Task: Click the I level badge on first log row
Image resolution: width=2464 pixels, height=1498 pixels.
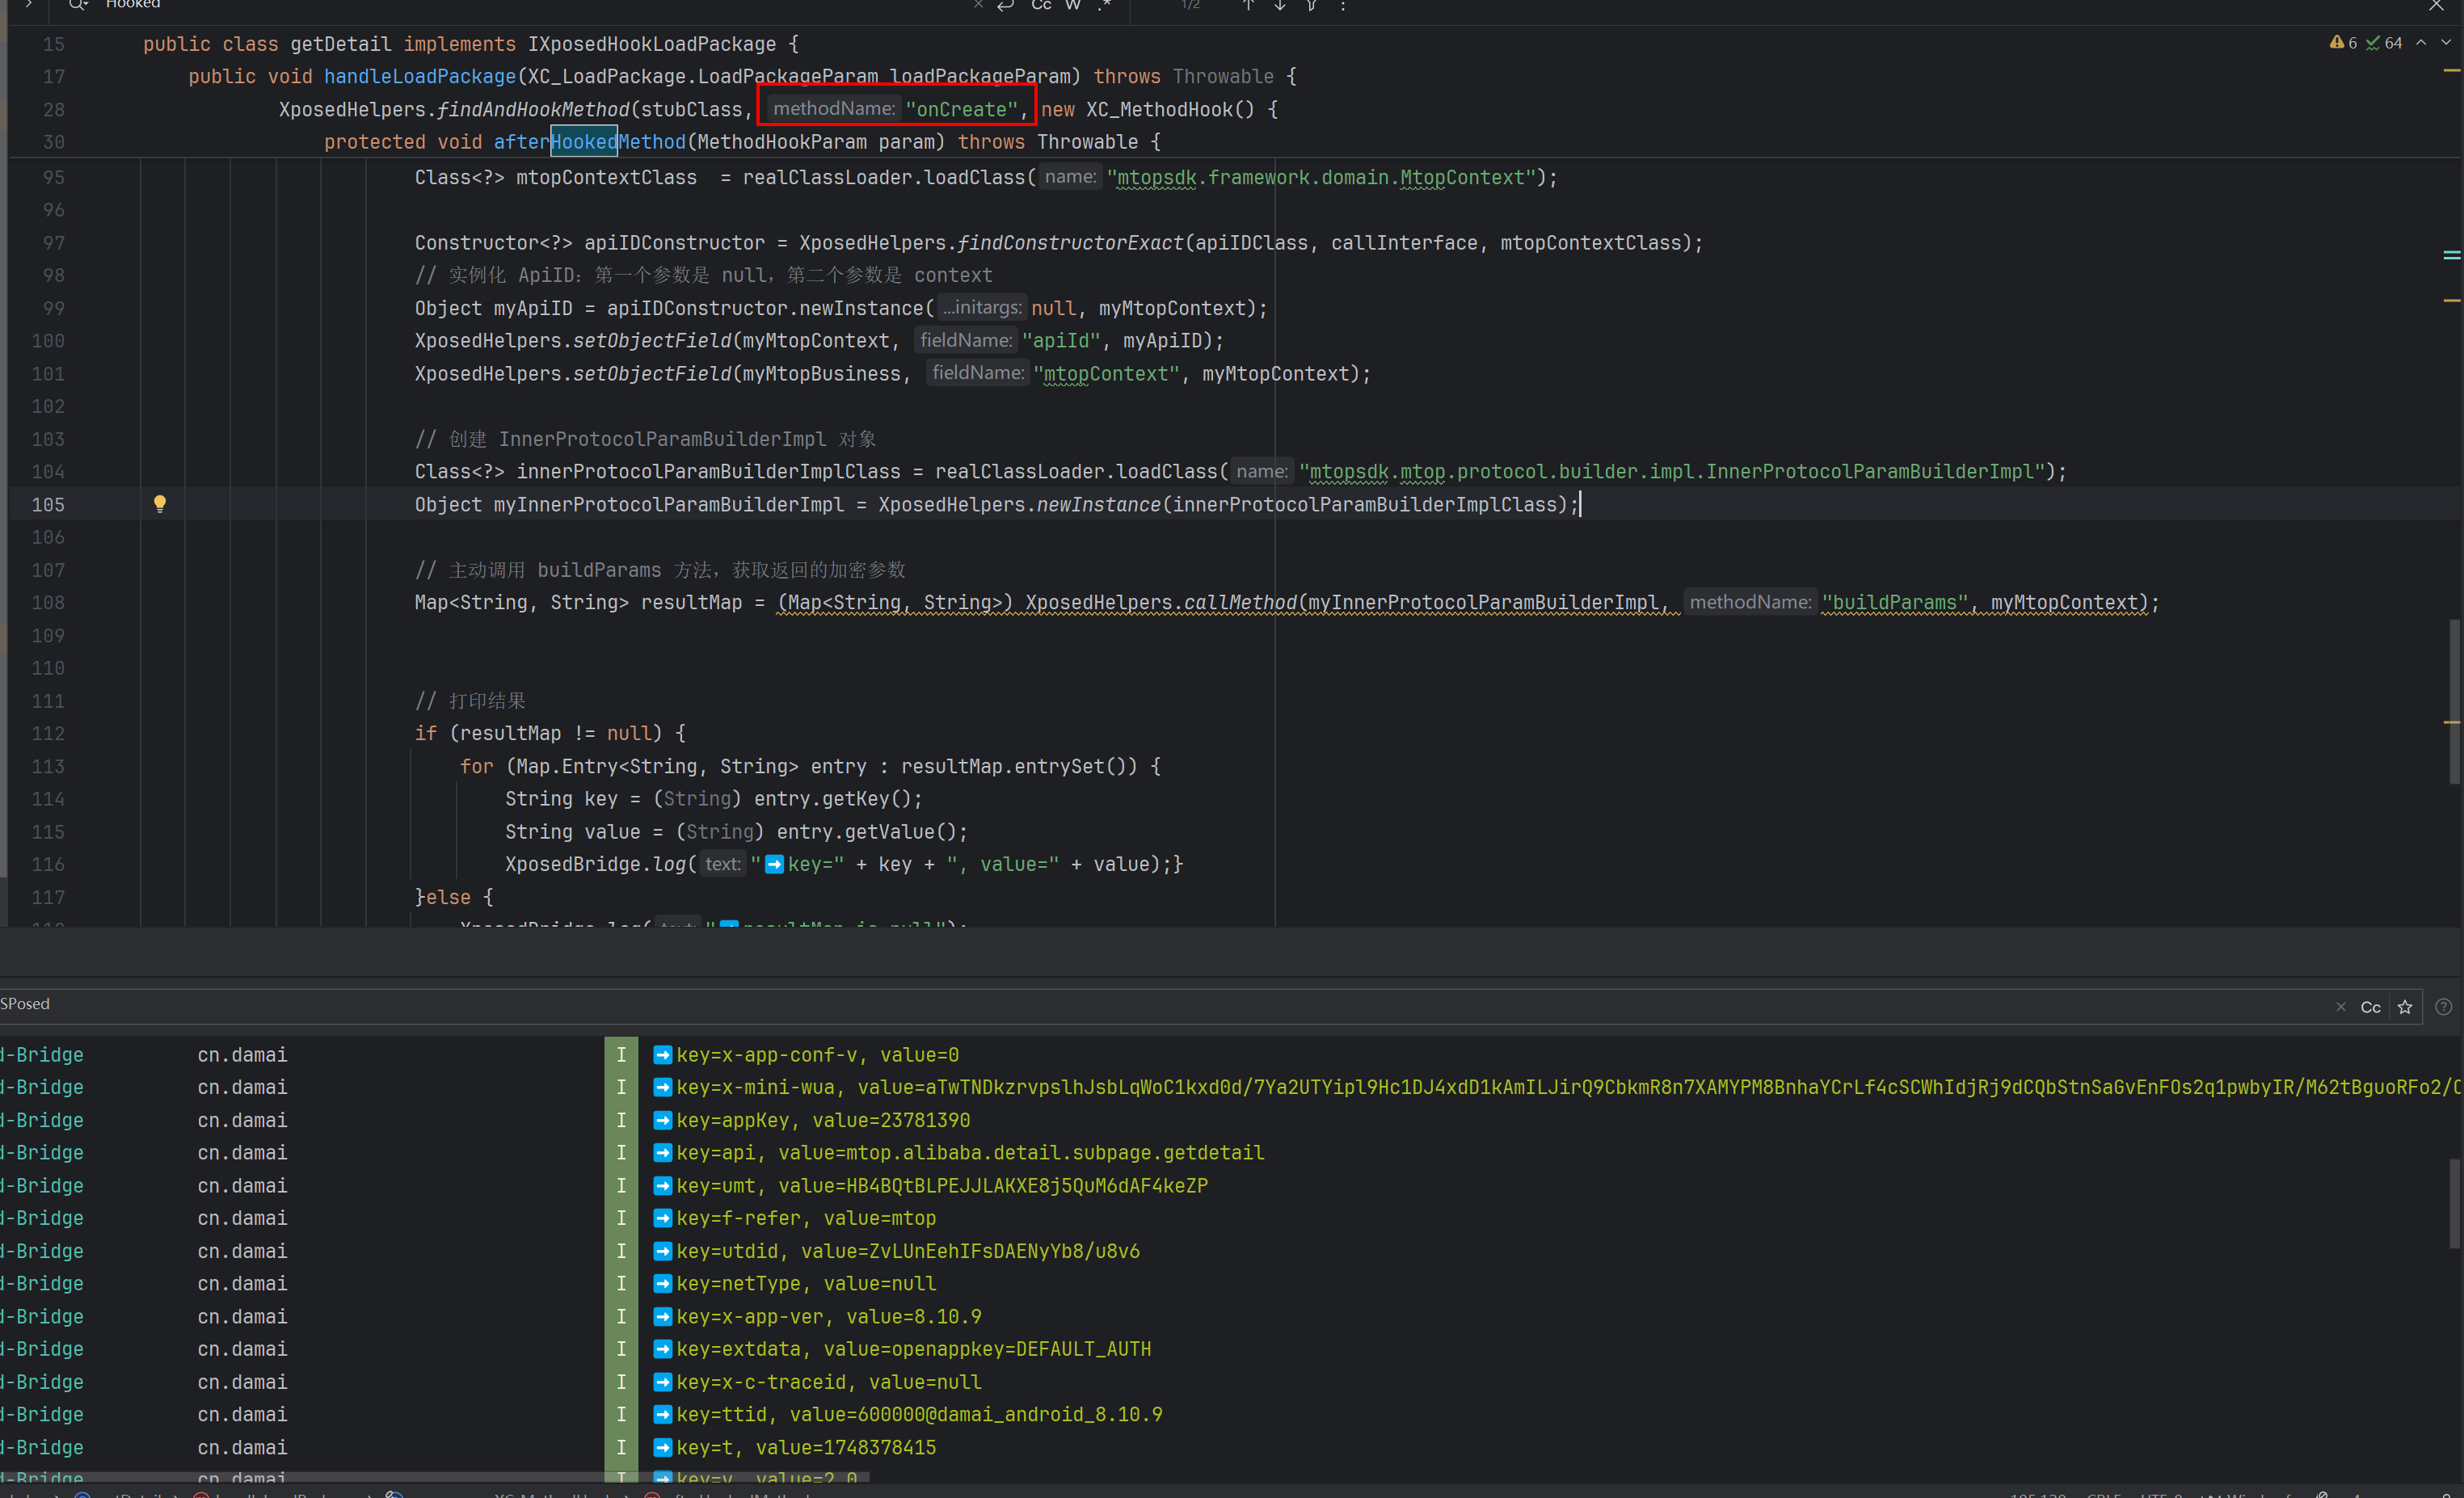Action: (x=621, y=1054)
